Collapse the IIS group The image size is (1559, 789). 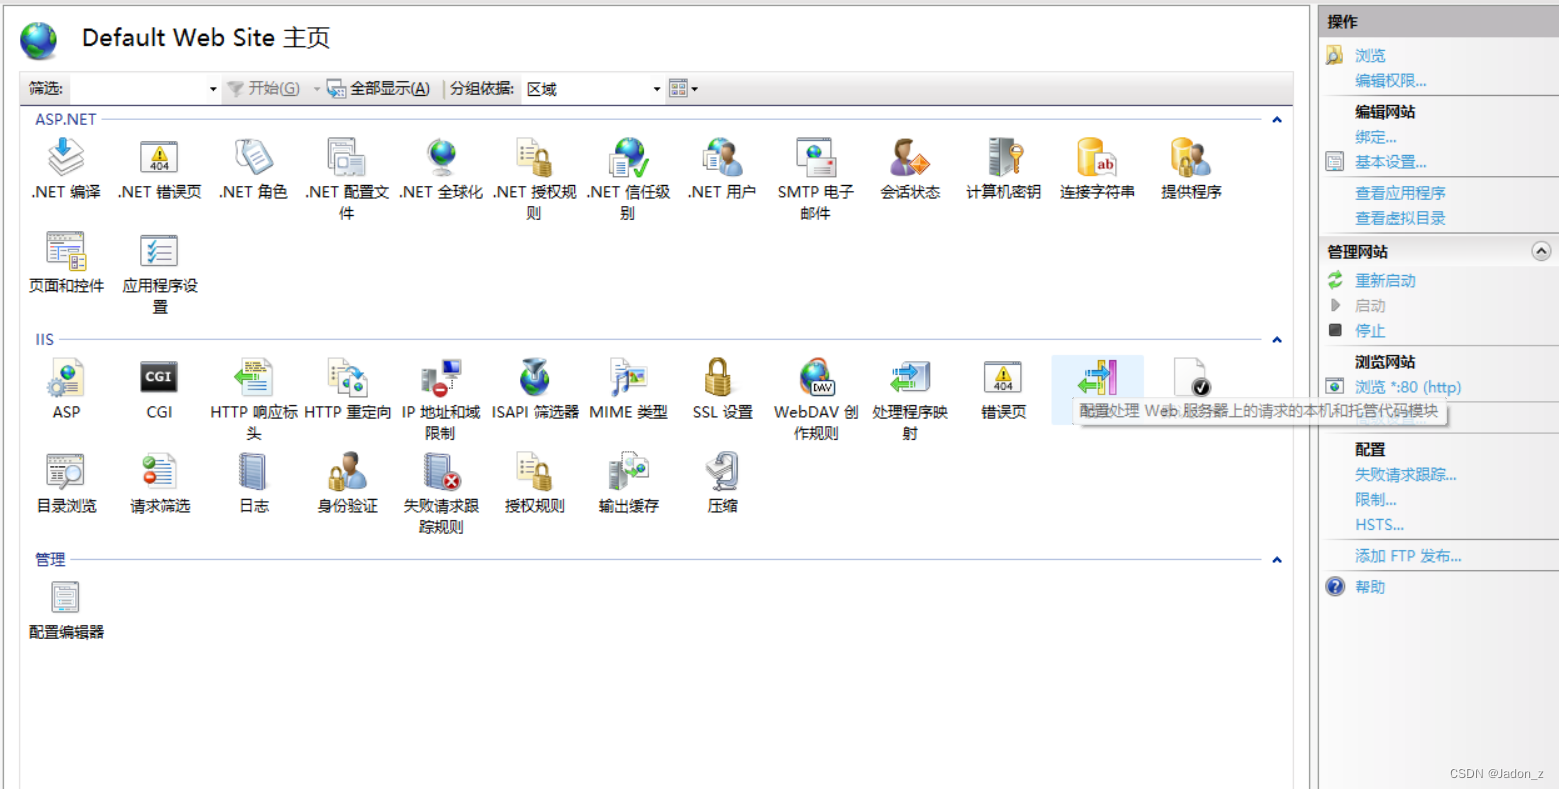pyautogui.click(x=1277, y=340)
